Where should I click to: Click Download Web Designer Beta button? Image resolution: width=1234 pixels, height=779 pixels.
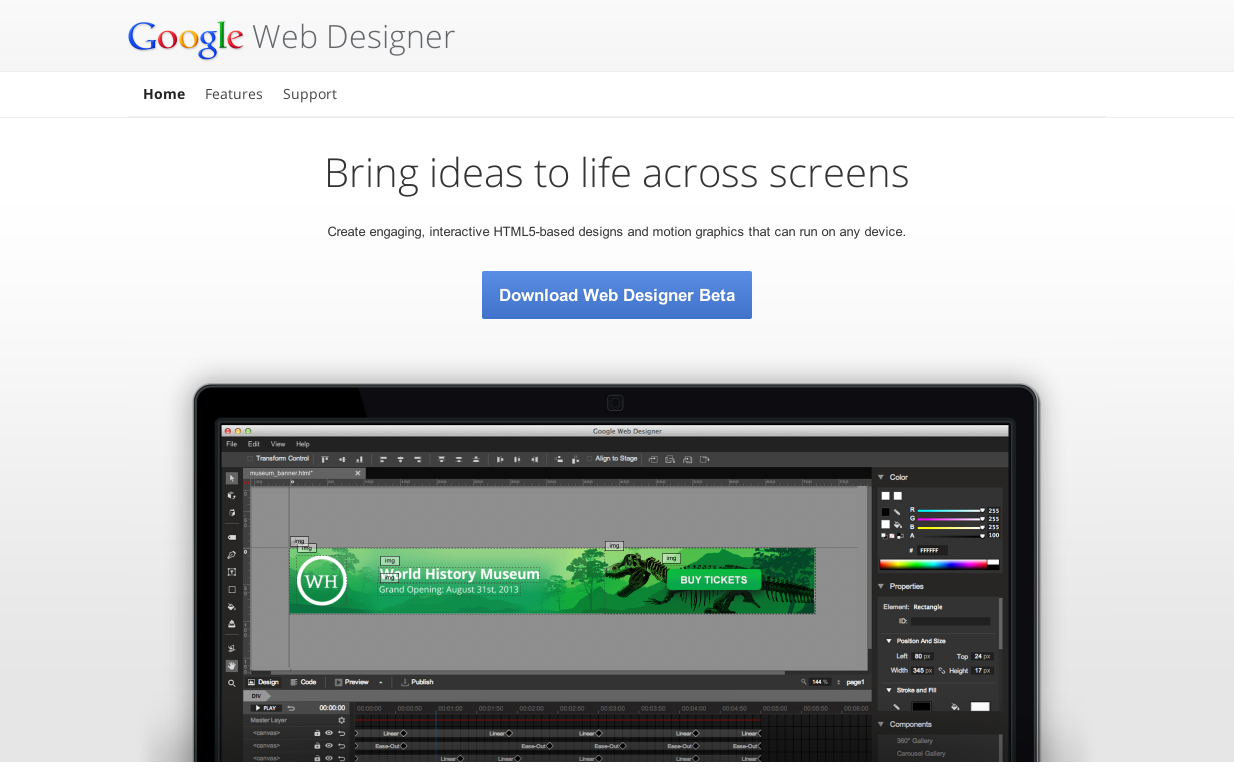click(617, 295)
